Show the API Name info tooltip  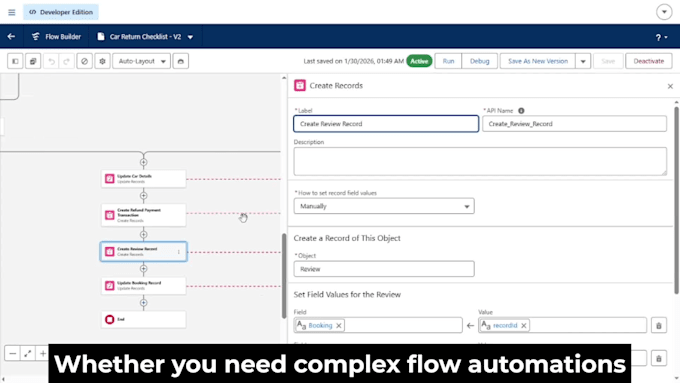point(521,111)
